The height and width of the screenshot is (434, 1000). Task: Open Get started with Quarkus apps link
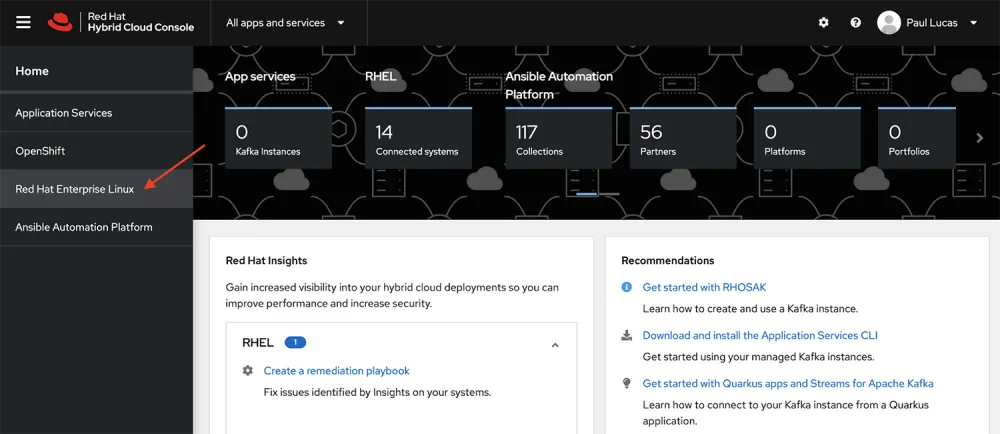tap(788, 383)
